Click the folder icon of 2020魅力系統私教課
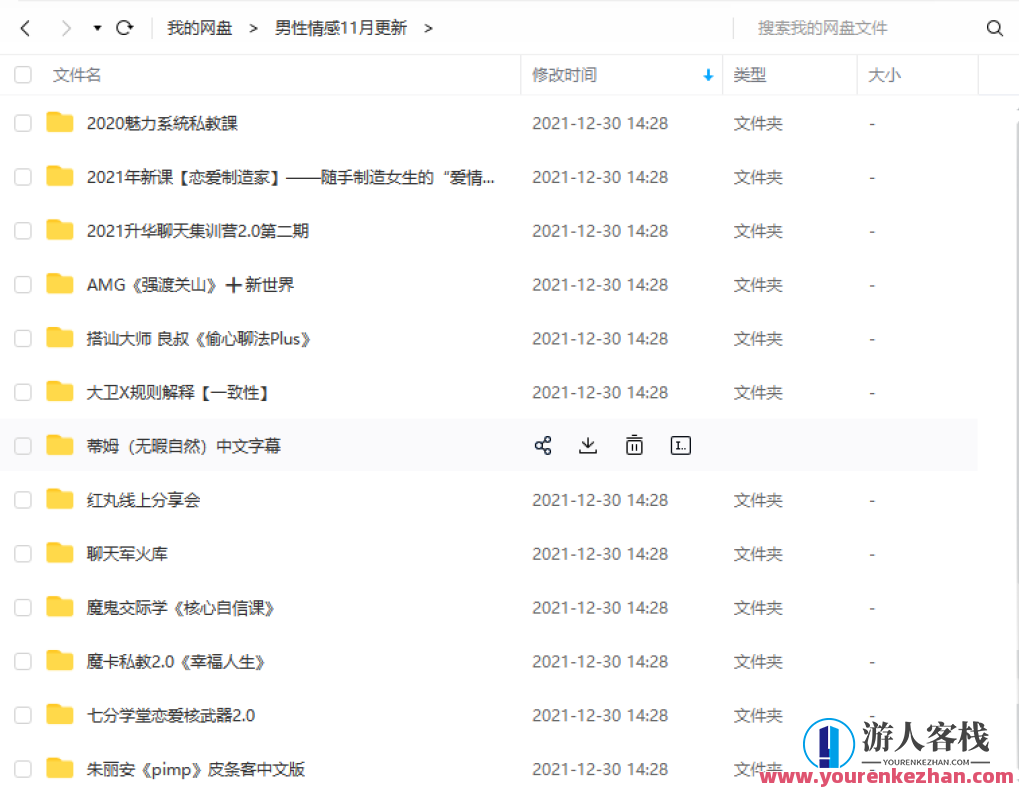The height and width of the screenshot is (793, 1019). pyautogui.click(x=60, y=122)
